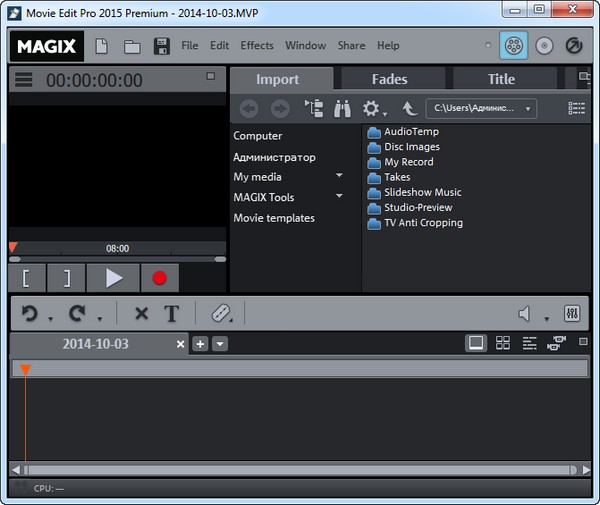The image size is (600, 505).
Task: Click the Burn disc icon
Action: click(543, 46)
